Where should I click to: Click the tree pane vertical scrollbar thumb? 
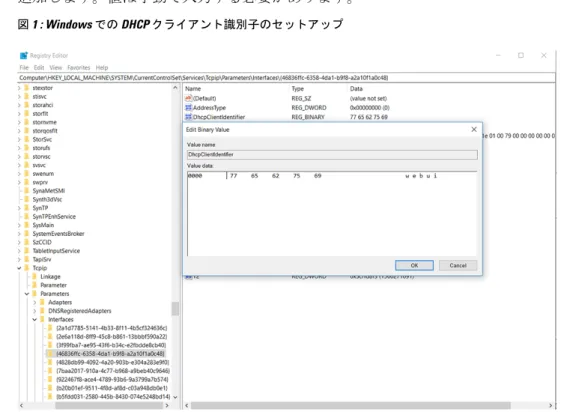pos(175,309)
